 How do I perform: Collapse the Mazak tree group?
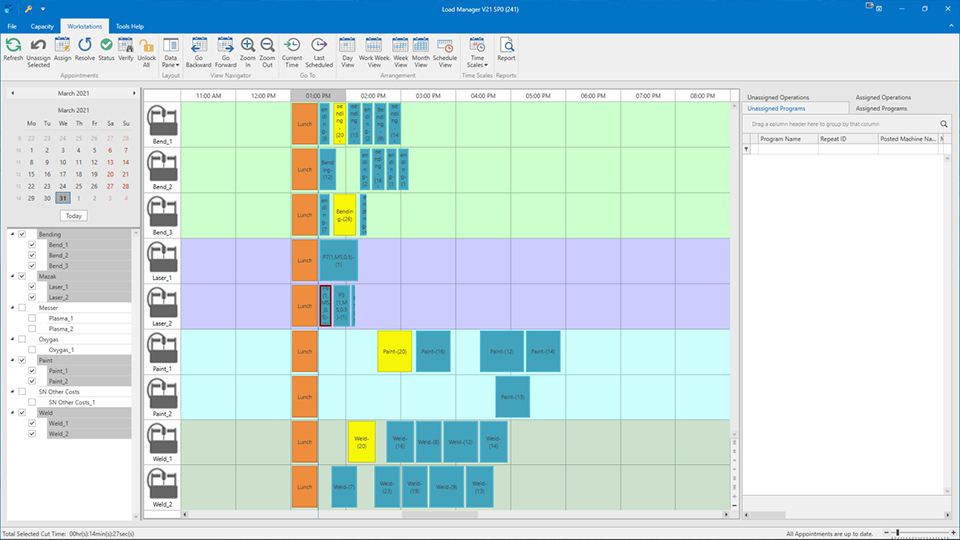[12, 276]
